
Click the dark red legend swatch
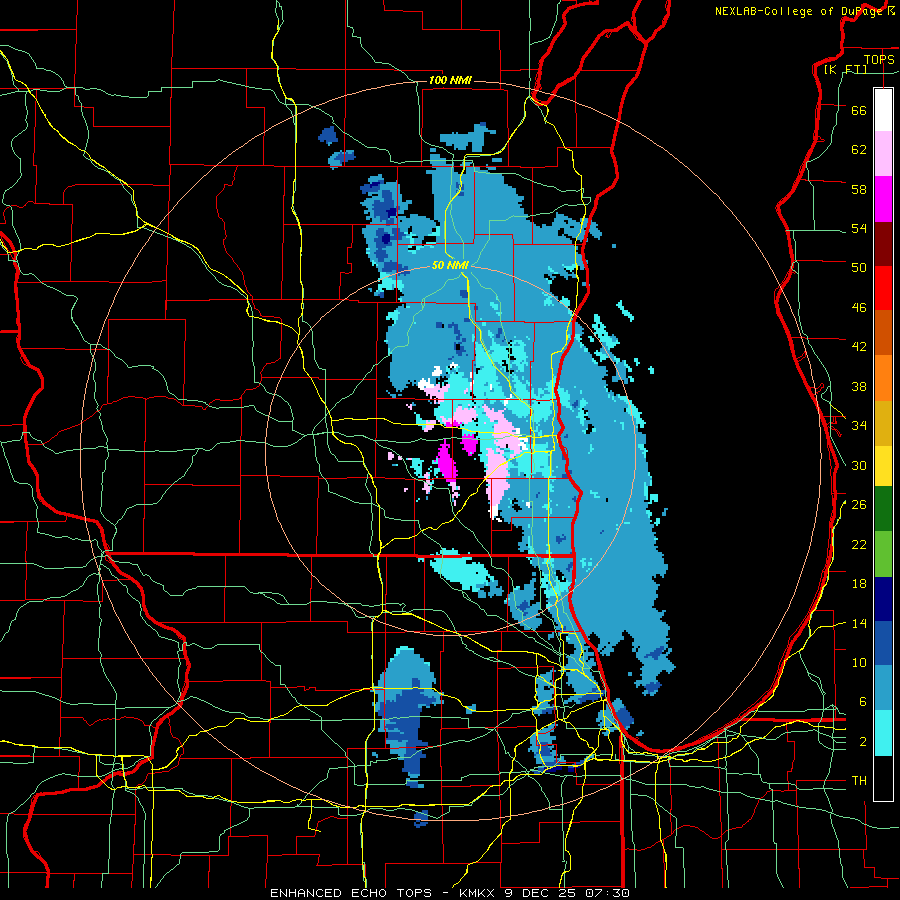[883, 243]
